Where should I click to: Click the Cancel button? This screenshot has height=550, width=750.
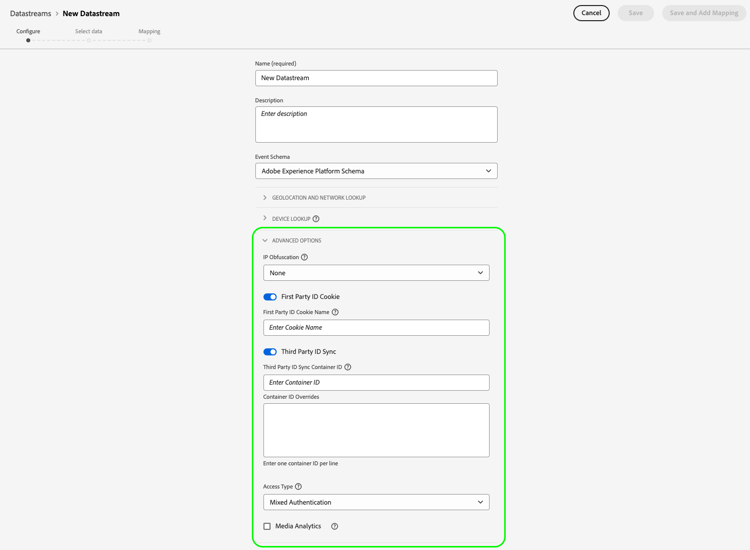[591, 13]
